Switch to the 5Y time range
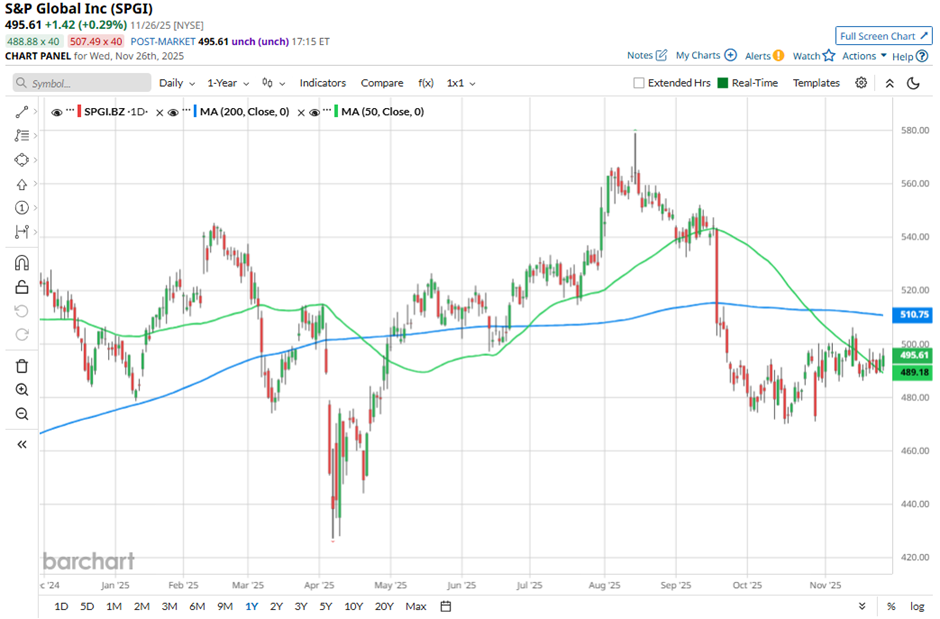940x619 pixels. click(x=326, y=606)
